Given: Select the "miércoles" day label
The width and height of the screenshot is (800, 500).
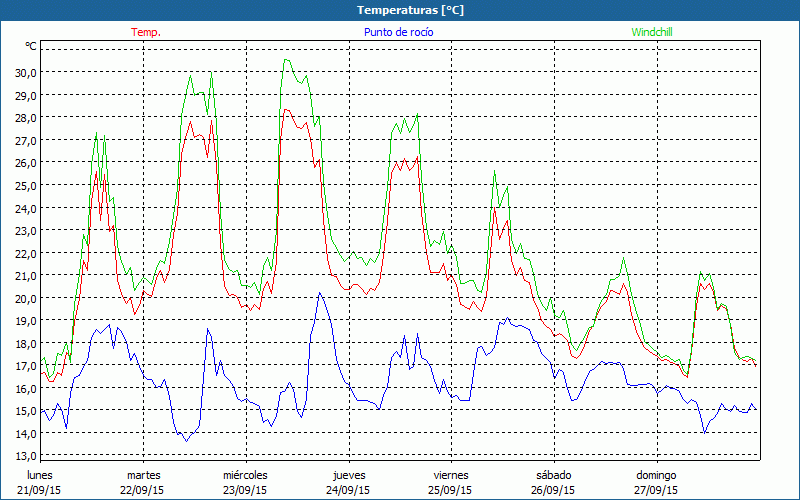Looking at the screenshot, I should [x=245, y=475].
